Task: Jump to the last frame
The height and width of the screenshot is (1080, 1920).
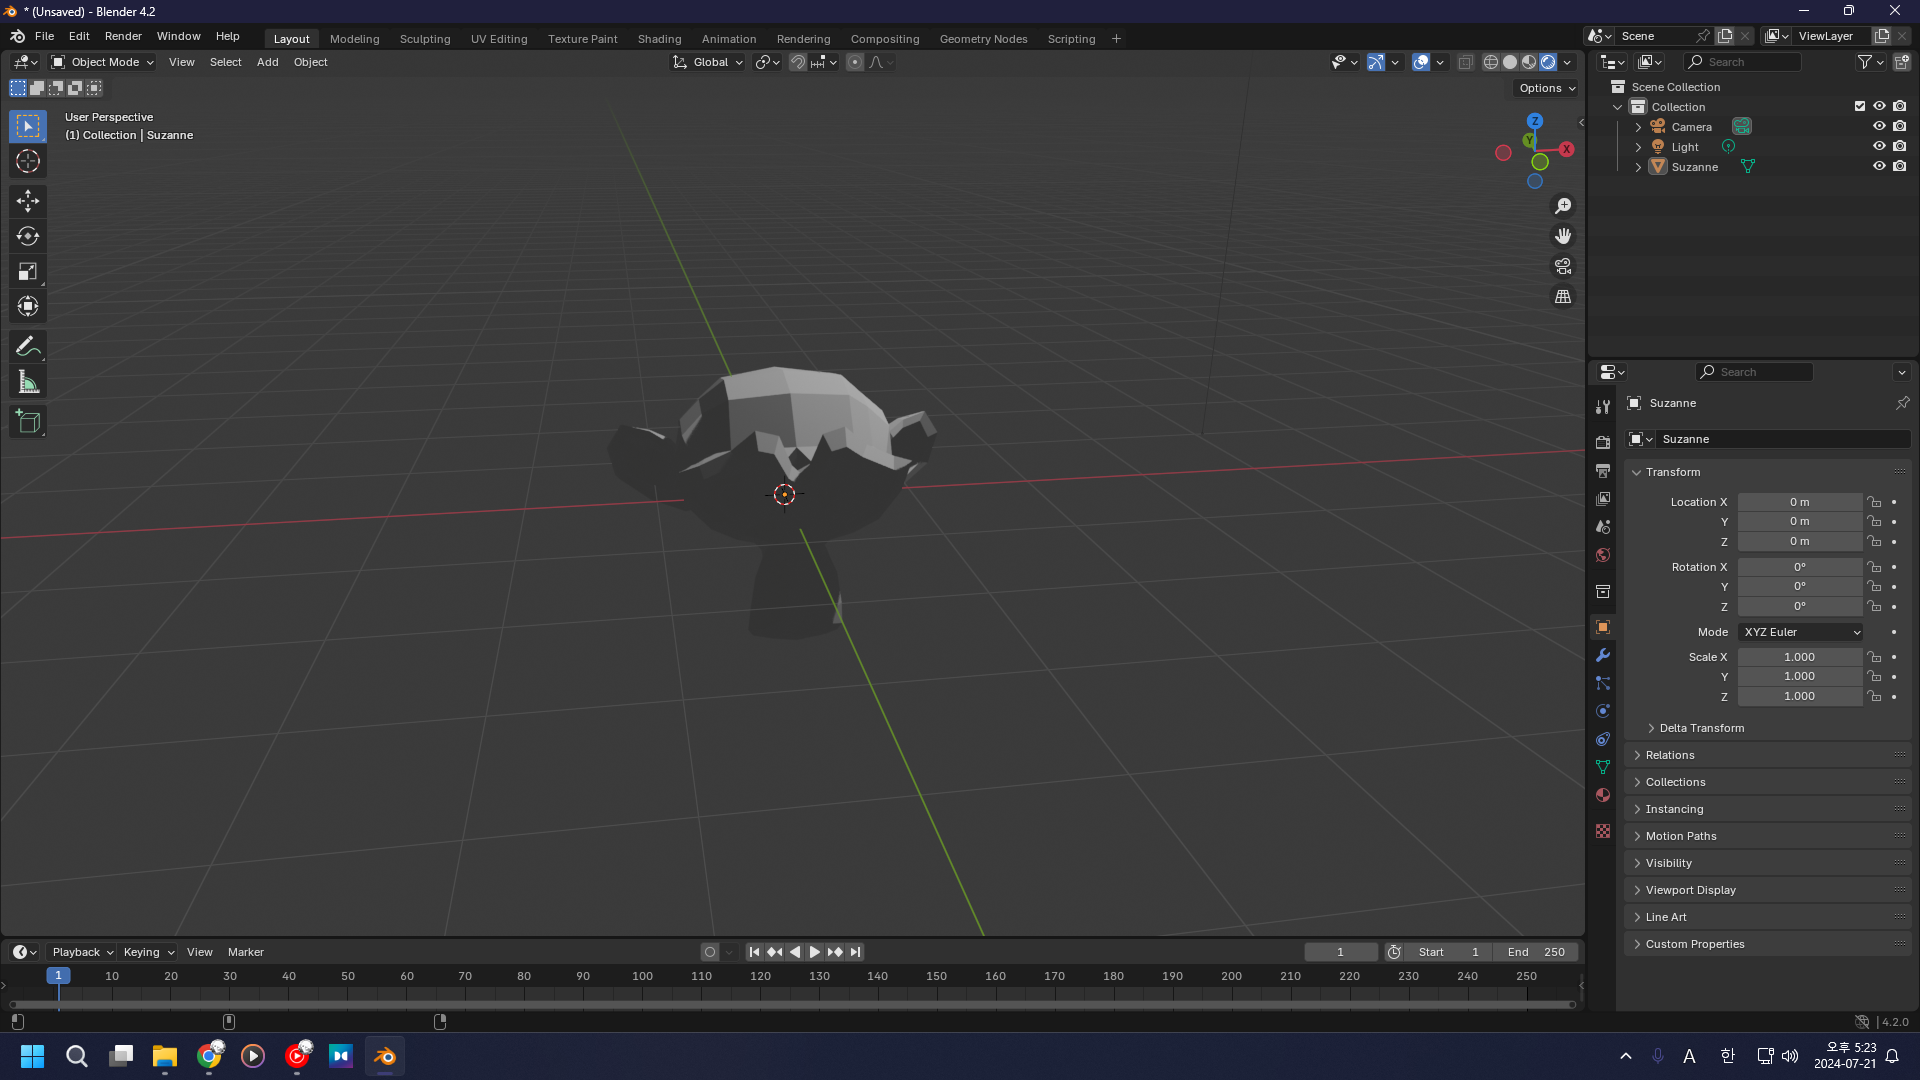Action: [855, 952]
